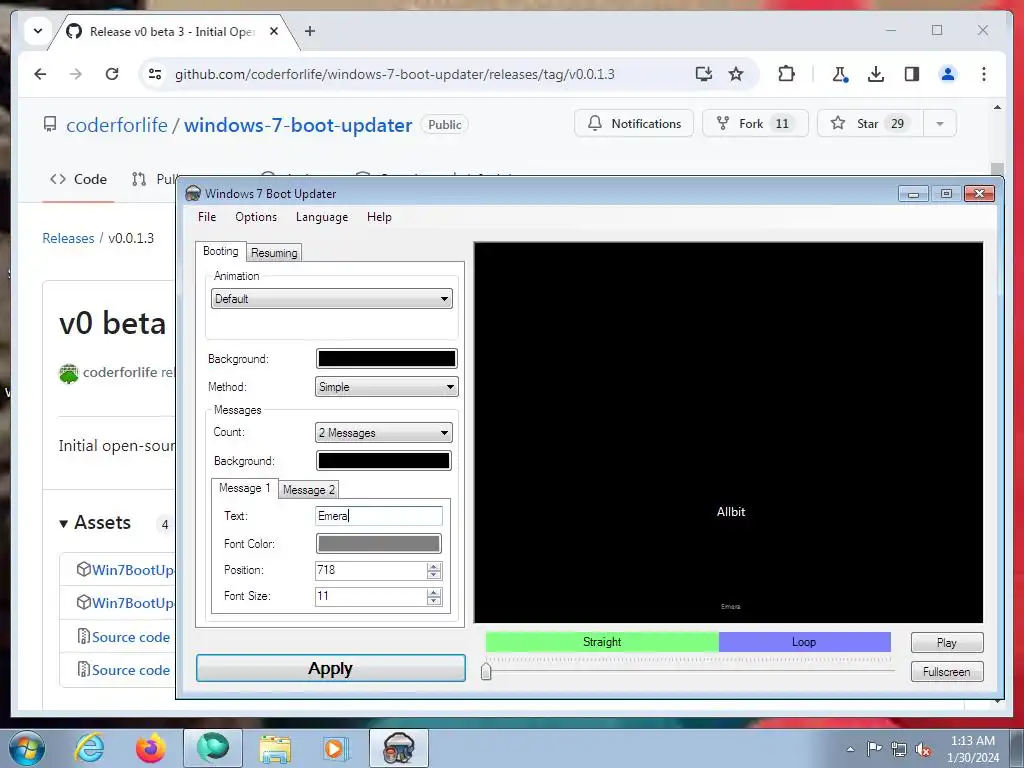Screen dimensions: 1024x768
Task: Open Windows Start menu orb
Action: 27,748
